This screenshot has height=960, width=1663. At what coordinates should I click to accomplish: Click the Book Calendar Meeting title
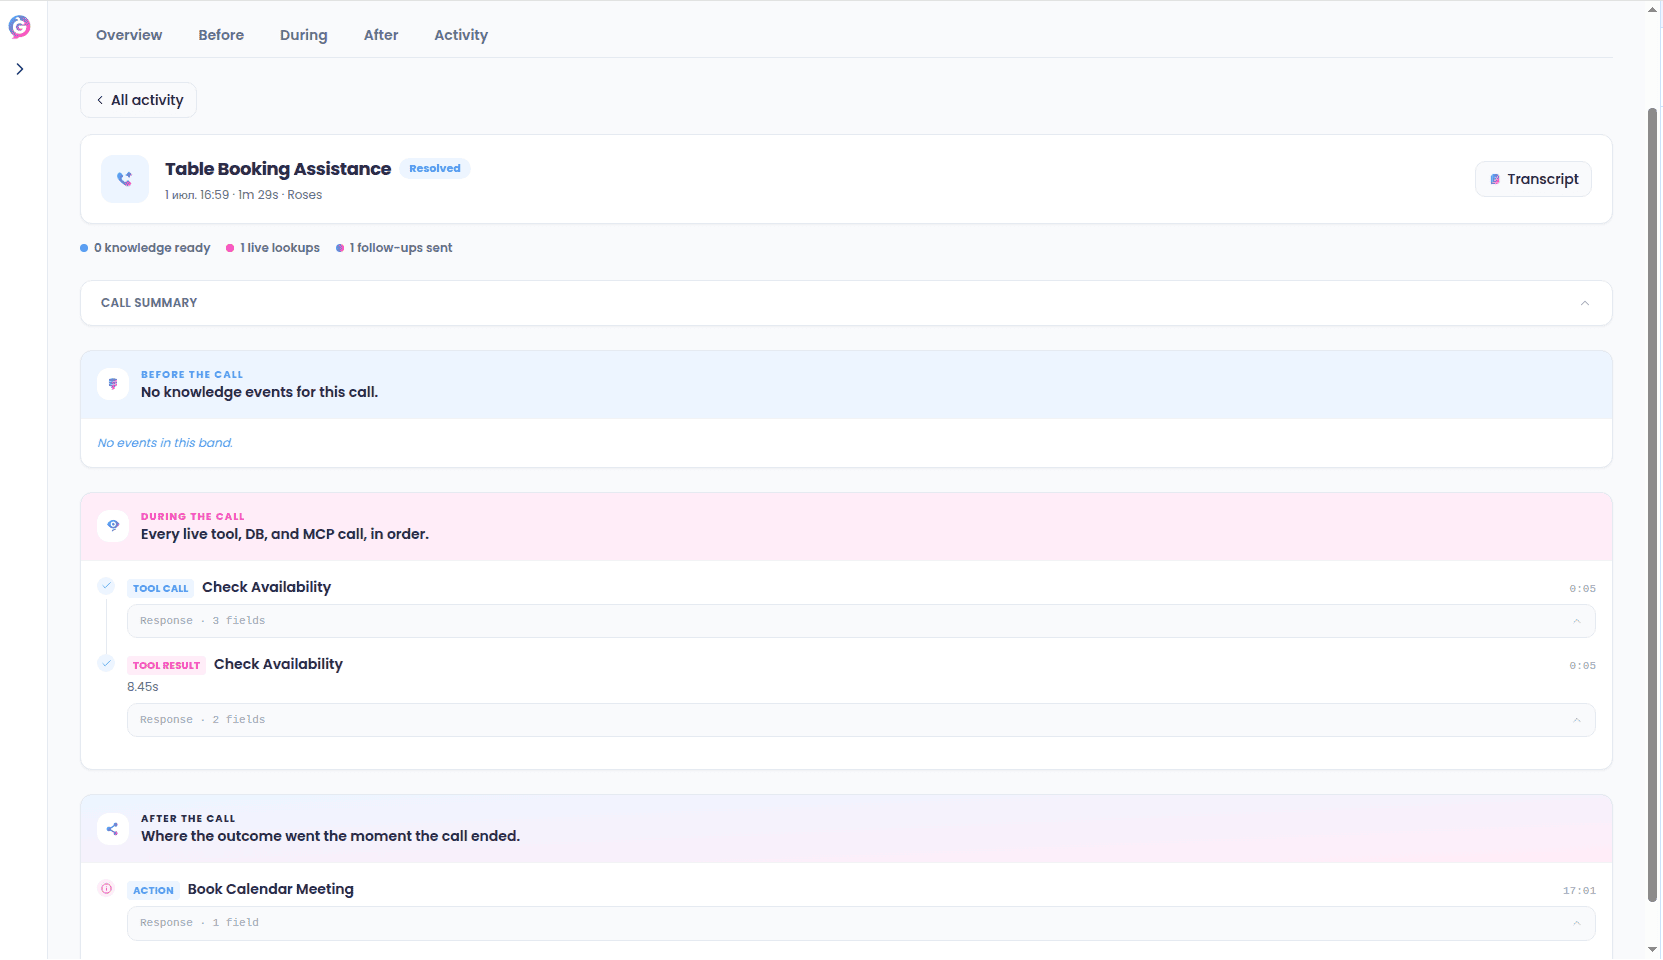point(271,889)
